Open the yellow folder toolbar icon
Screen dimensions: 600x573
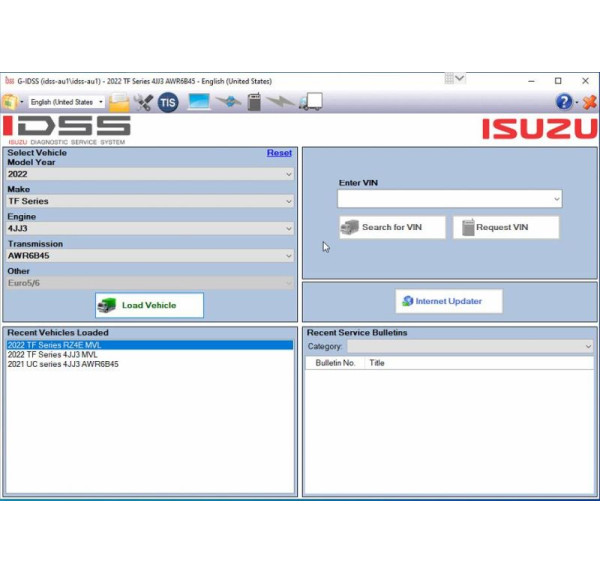(x=119, y=102)
